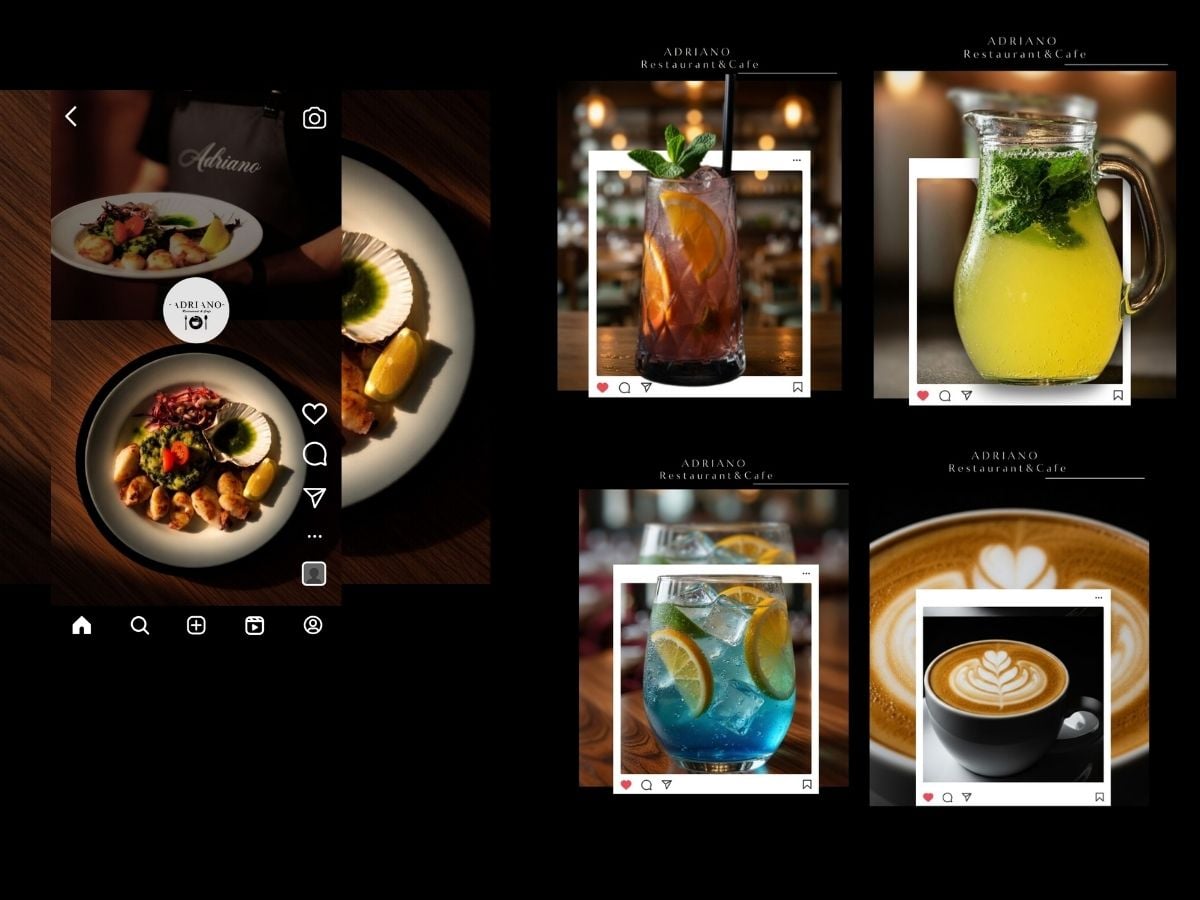Tap the heart outline beside the seafood plate
This screenshot has height=900, width=1200.
point(314,413)
